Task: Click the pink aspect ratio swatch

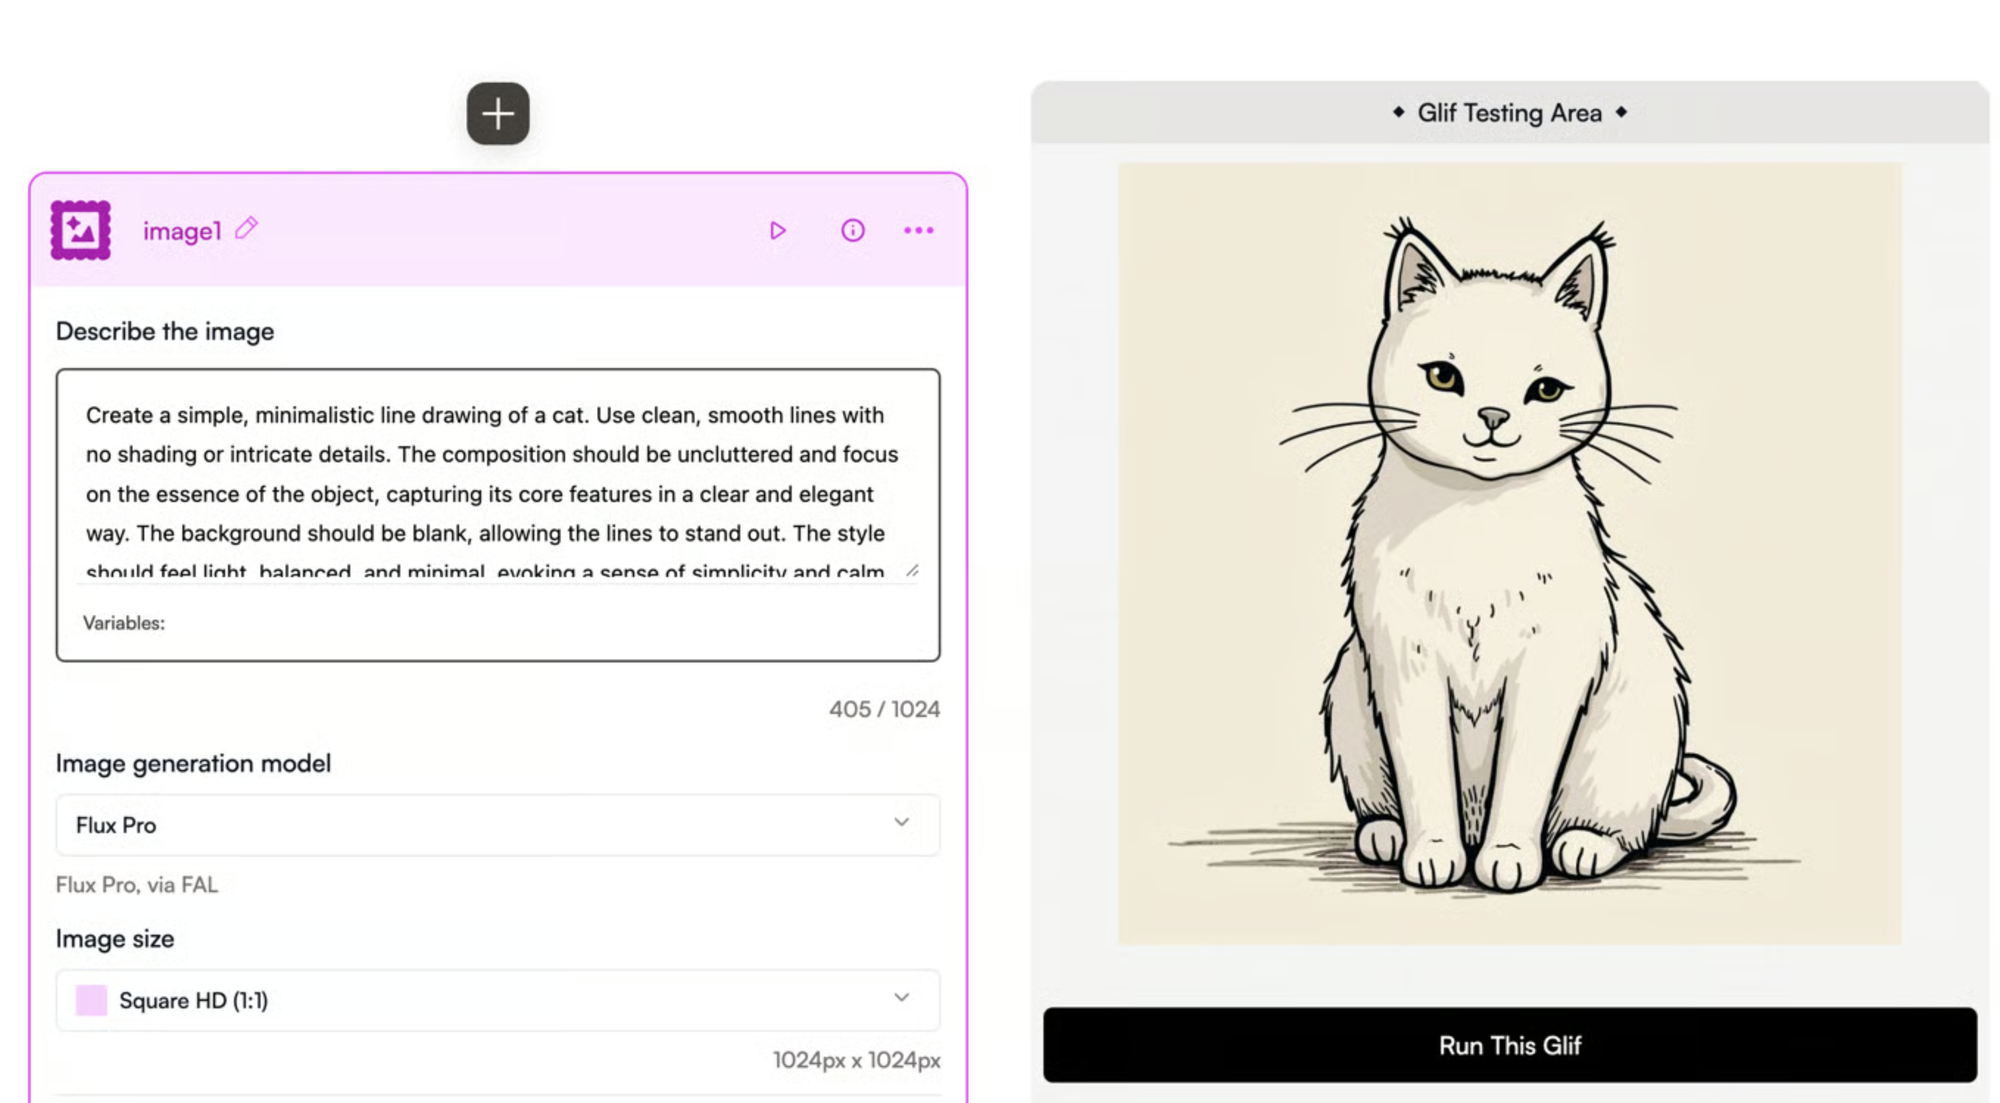Action: click(91, 1000)
